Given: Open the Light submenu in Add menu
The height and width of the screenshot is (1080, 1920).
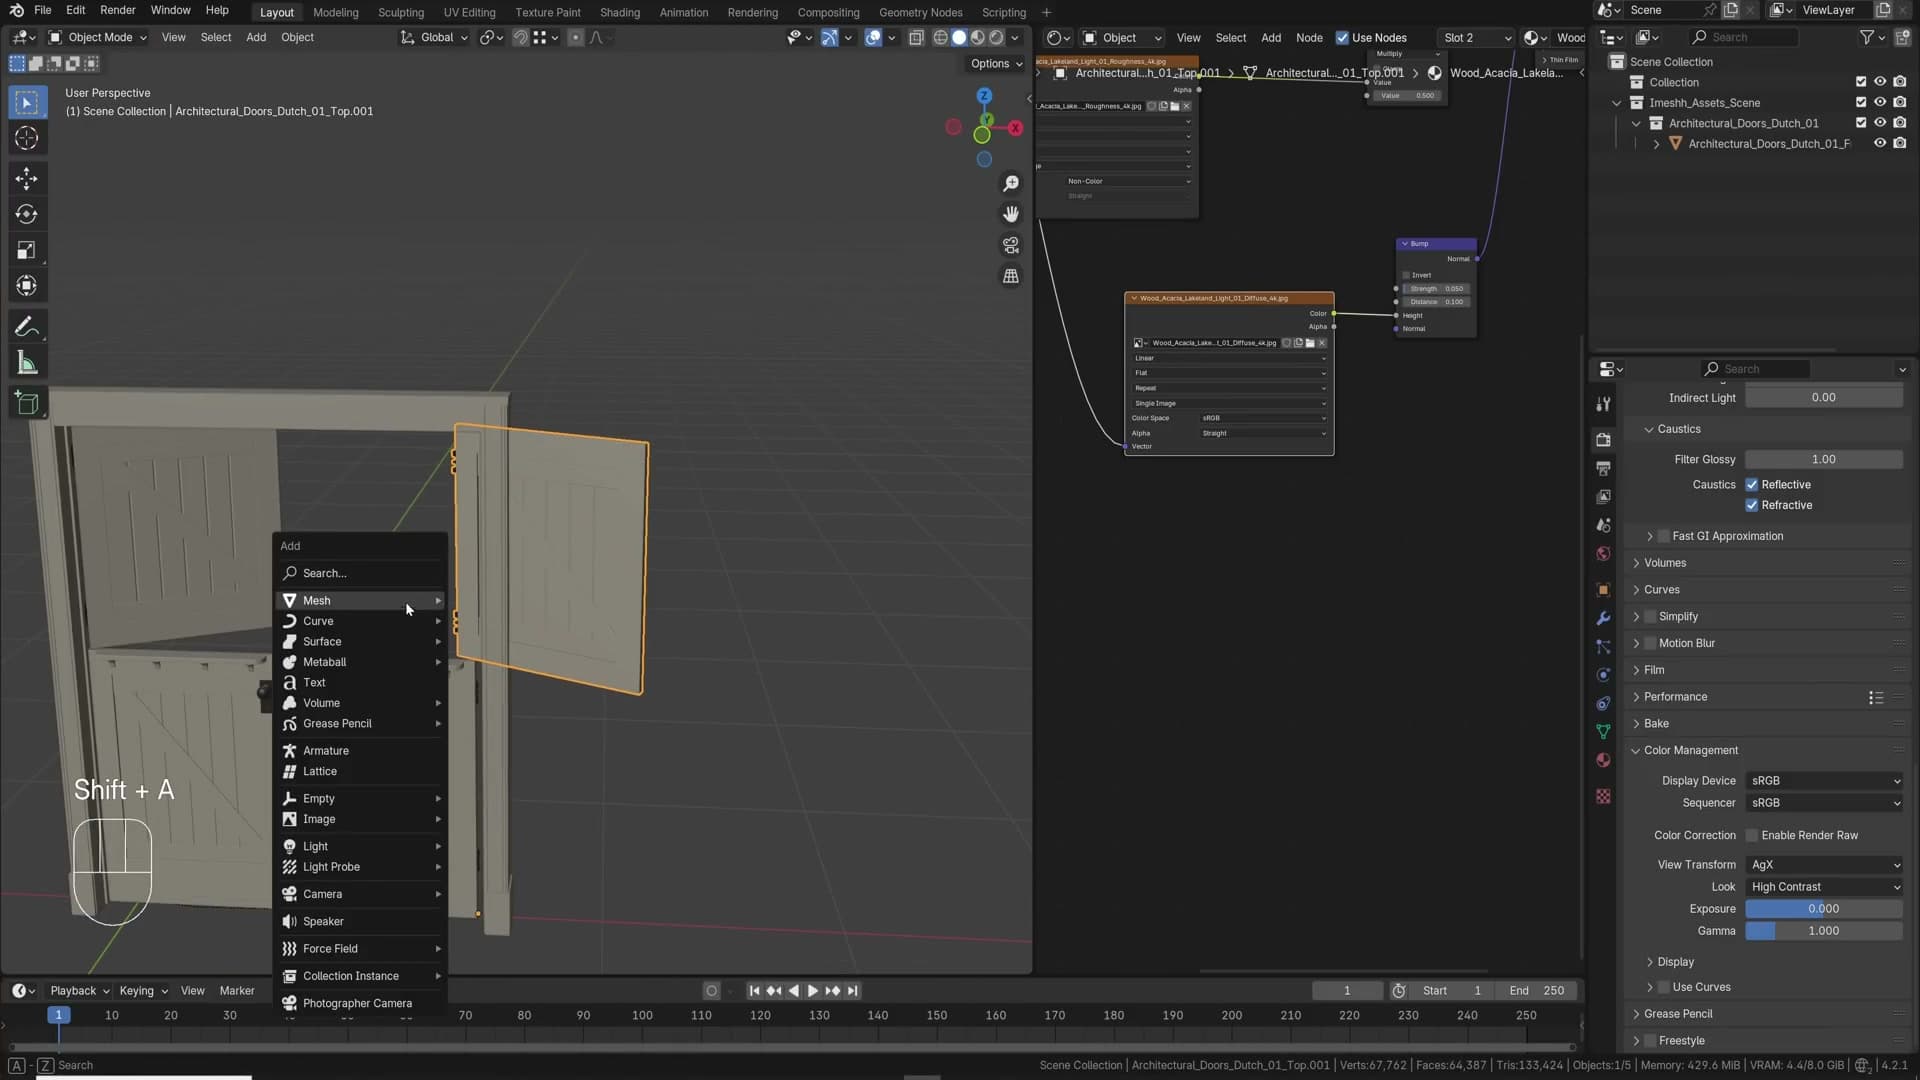Looking at the screenshot, I should 362,847.
